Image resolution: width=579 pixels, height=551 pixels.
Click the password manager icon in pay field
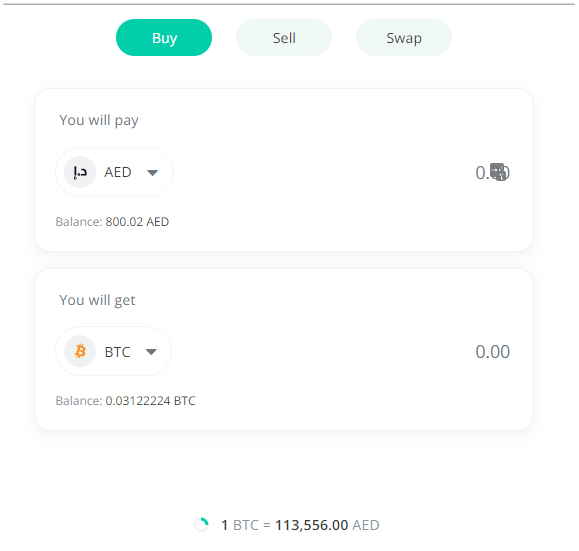pos(499,172)
